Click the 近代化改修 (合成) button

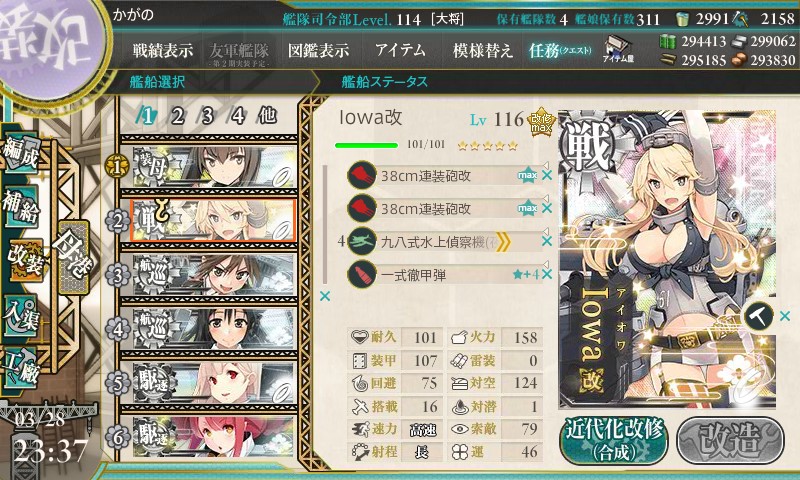tap(614, 441)
